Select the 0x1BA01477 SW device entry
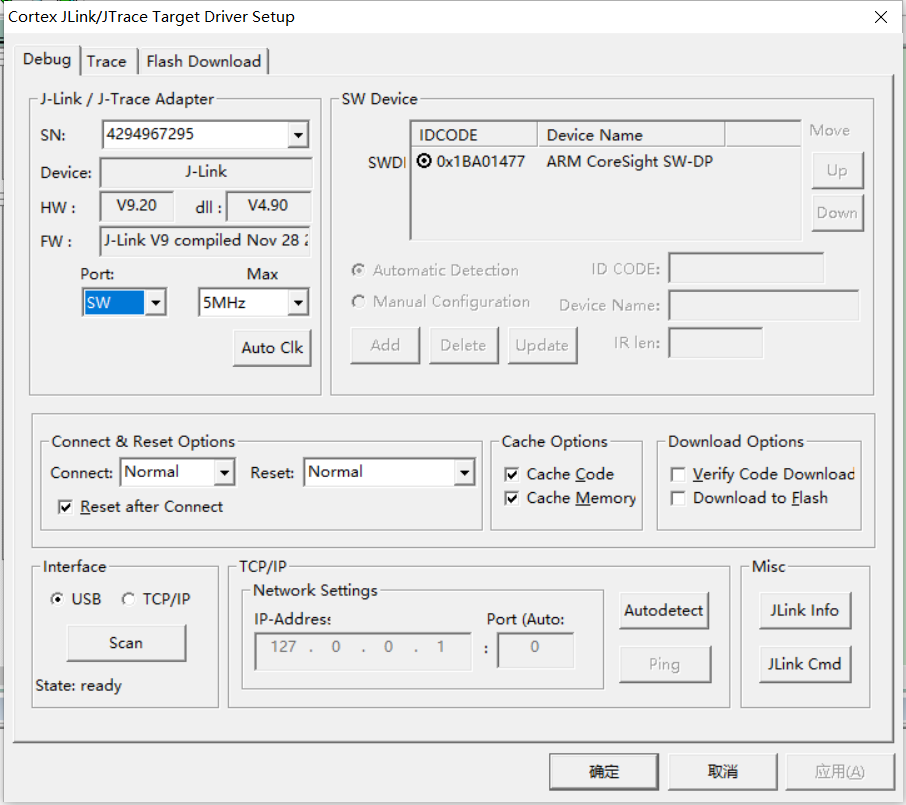Viewport: 906px width, 805px height. click(x=425, y=161)
